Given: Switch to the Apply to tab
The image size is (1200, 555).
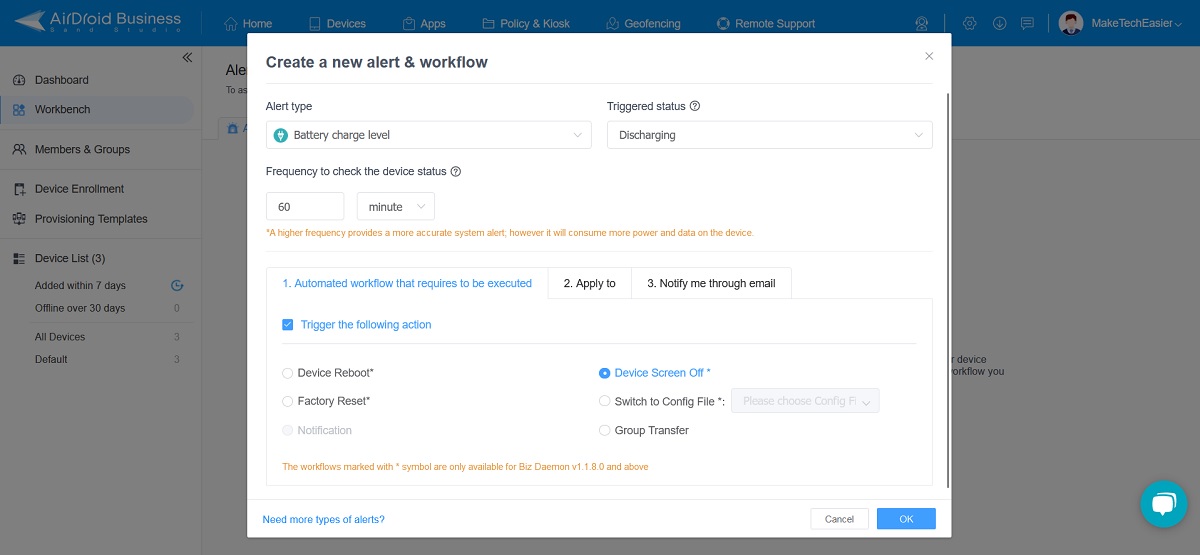Looking at the screenshot, I should (590, 283).
